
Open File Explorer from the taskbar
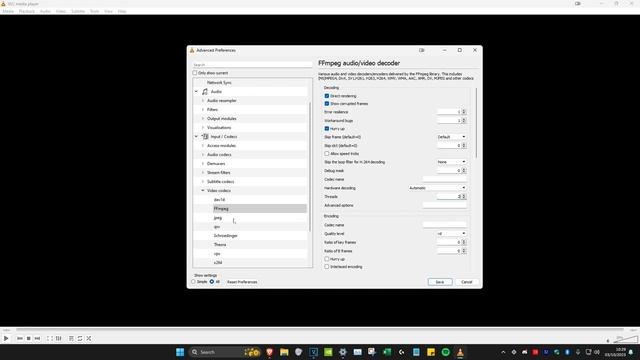click(x=284, y=352)
